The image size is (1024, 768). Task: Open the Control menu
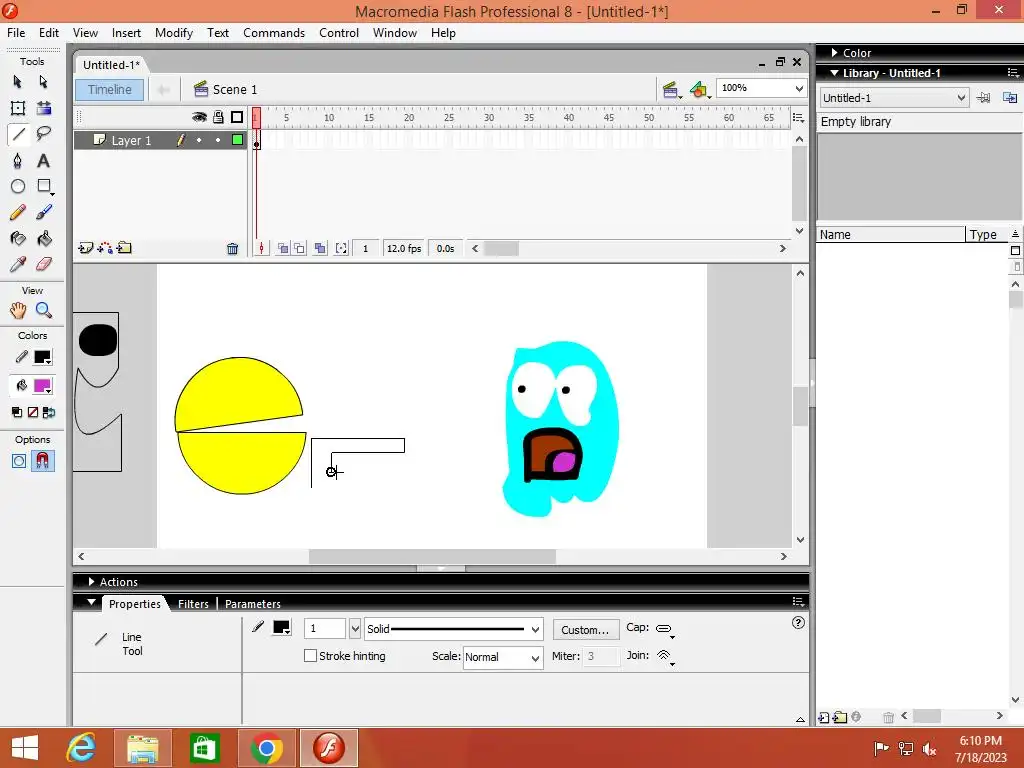point(339,33)
